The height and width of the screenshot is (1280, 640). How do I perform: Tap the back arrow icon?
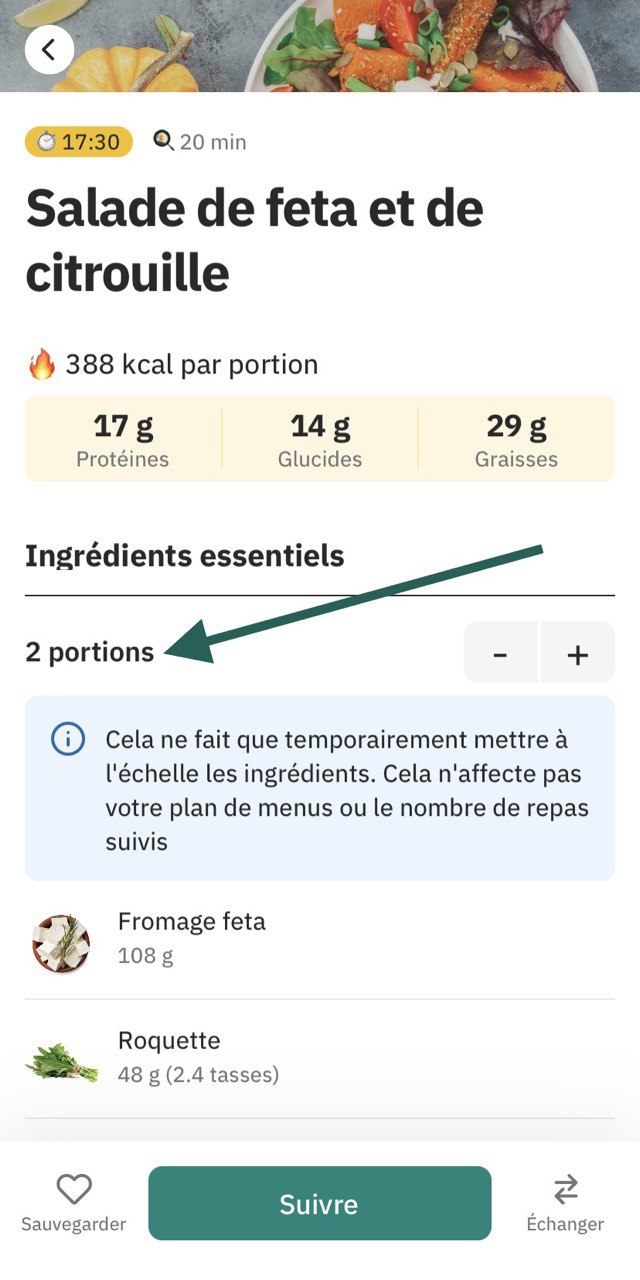[x=49, y=48]
